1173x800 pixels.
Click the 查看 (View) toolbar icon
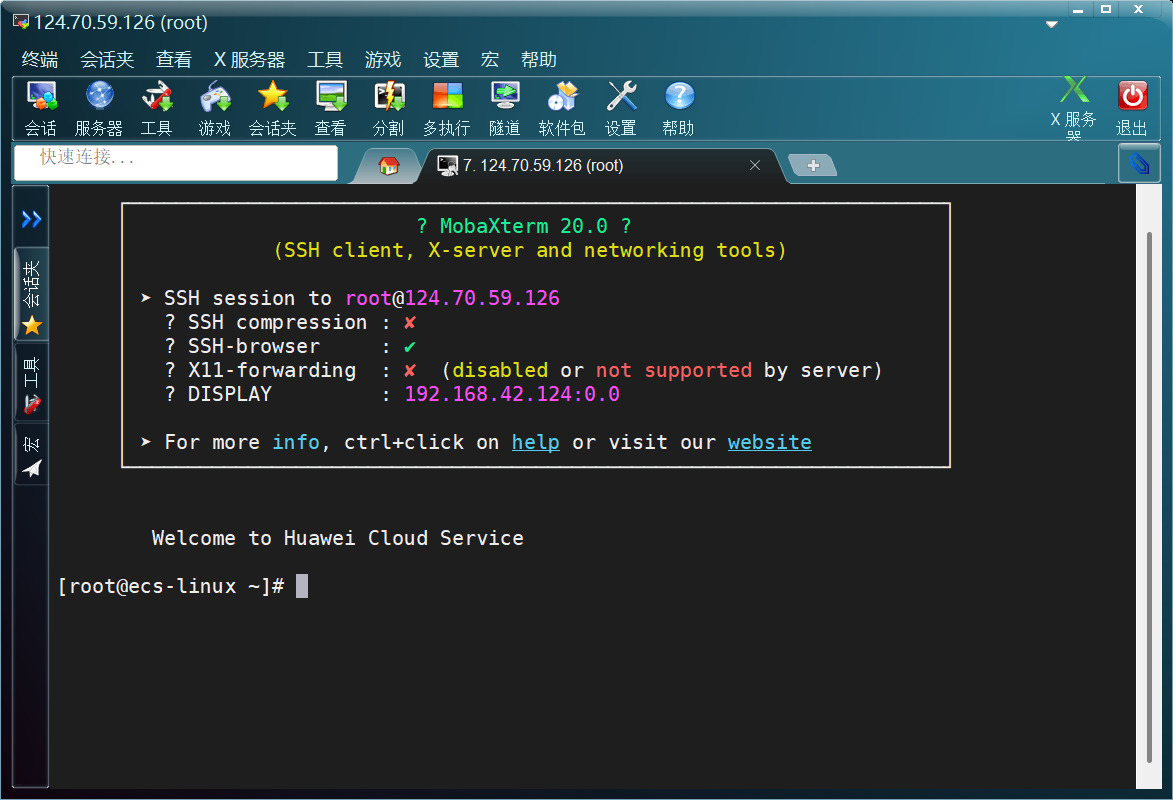331,109
